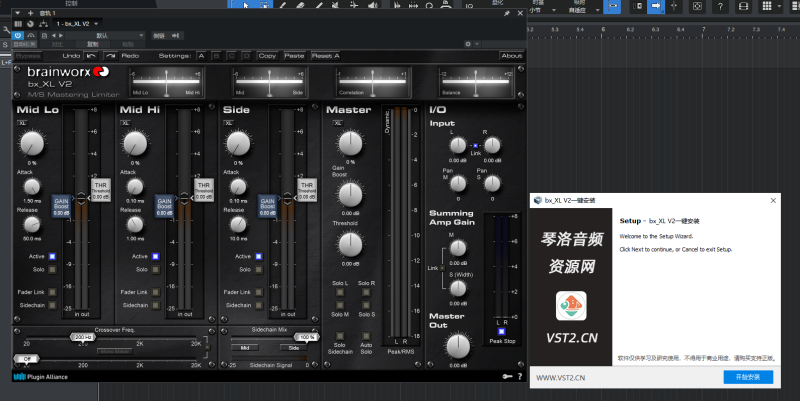Click the plugin power bypass icon

(x=19, y=35)
